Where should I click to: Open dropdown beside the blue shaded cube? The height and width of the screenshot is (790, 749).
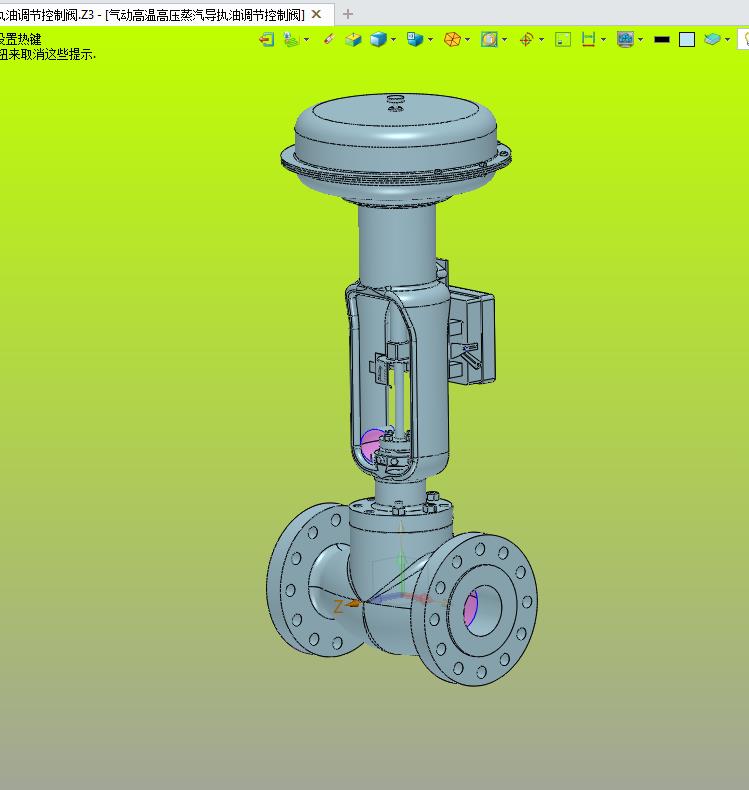coord(393,39)
